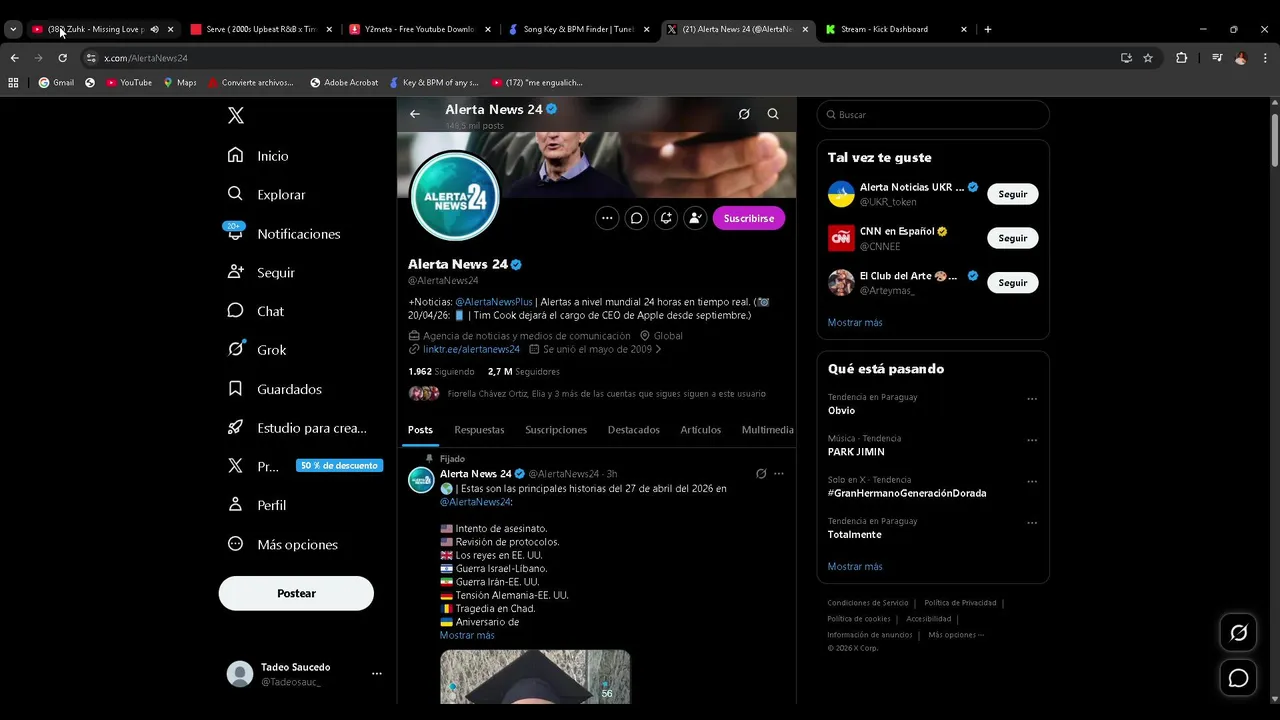
Task: Select the Destacados tab
Action: [634, 430]
